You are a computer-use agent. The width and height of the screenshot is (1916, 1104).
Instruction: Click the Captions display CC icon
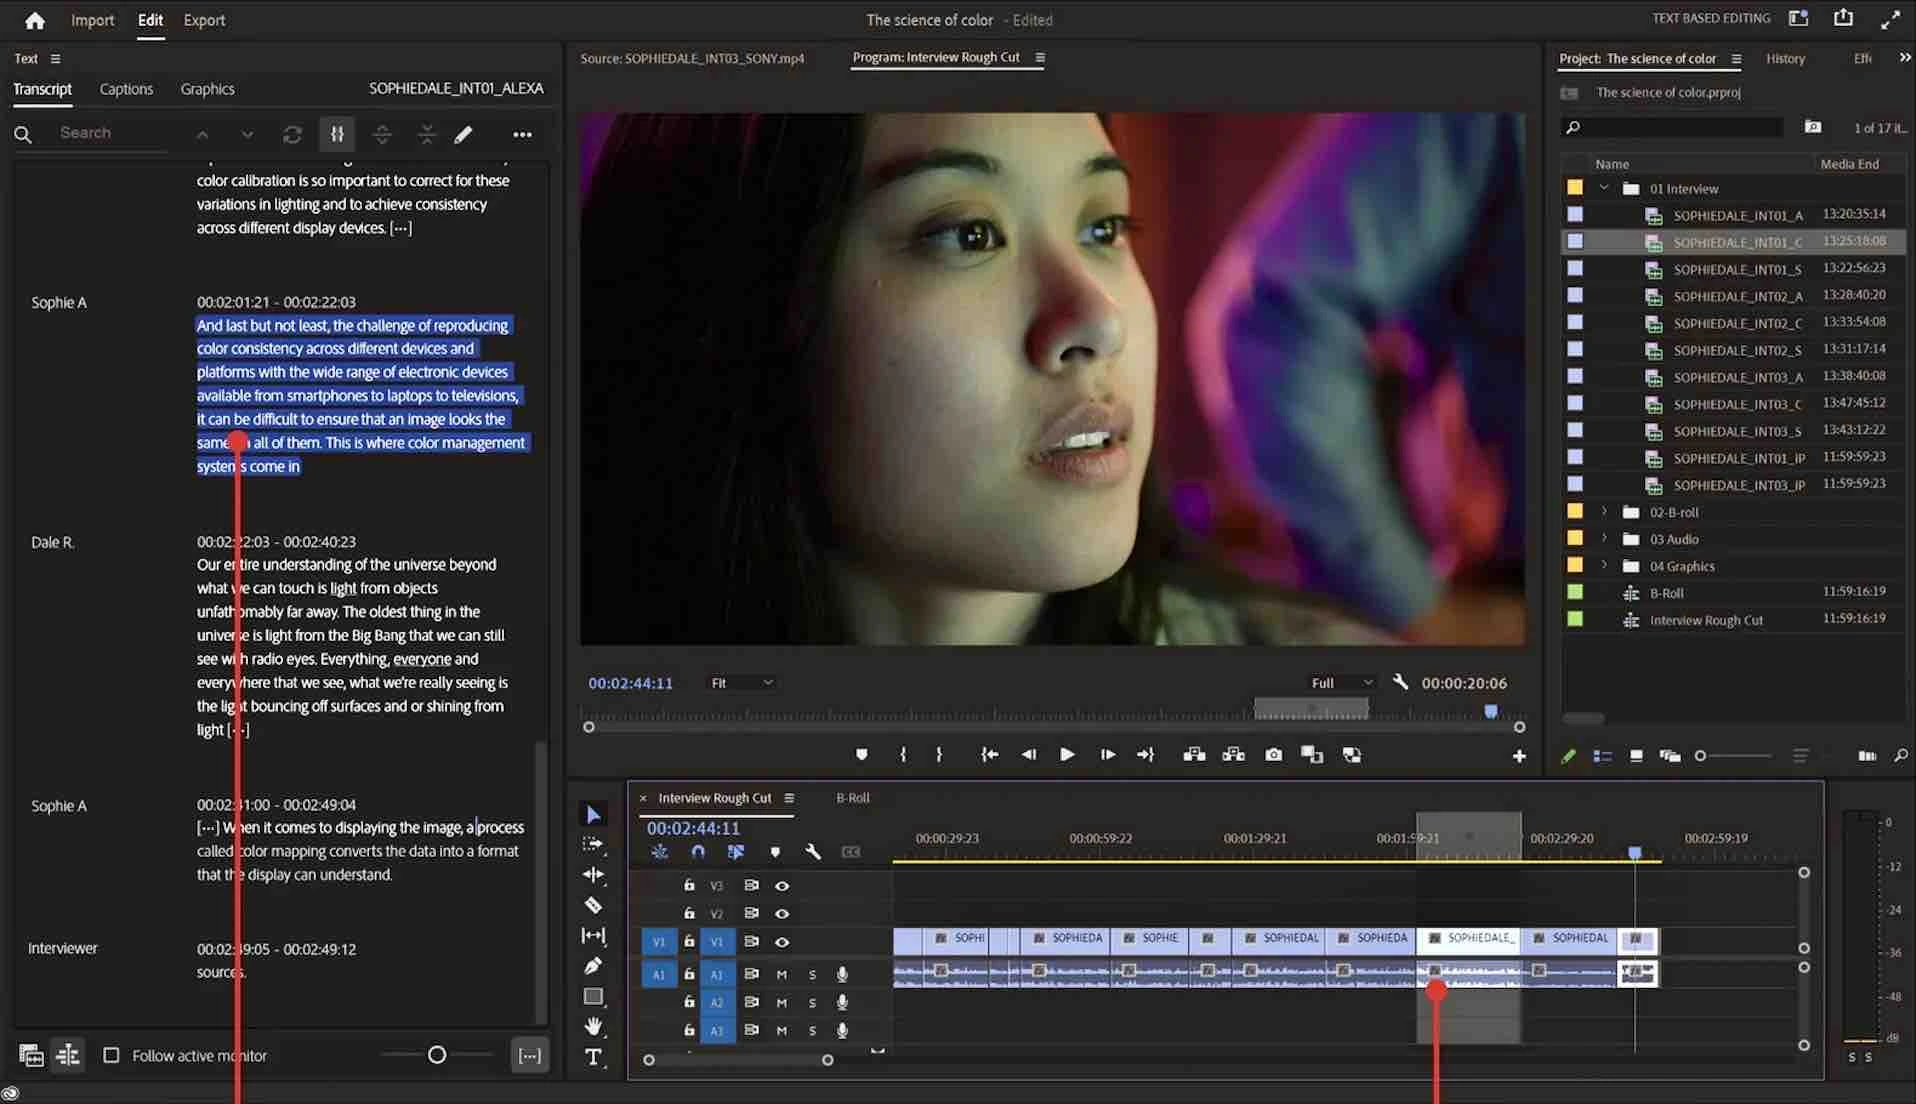click(851, 852)
